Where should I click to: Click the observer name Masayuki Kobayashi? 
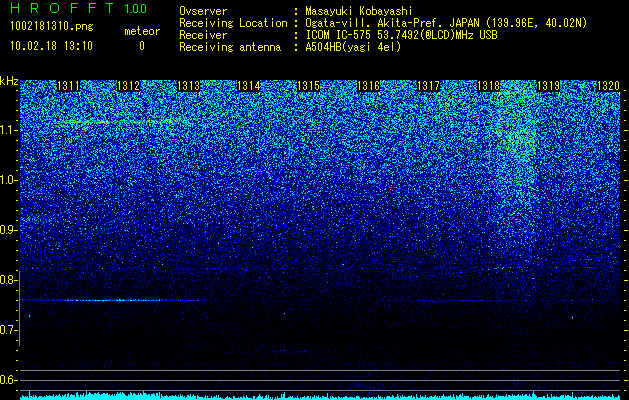359,11
